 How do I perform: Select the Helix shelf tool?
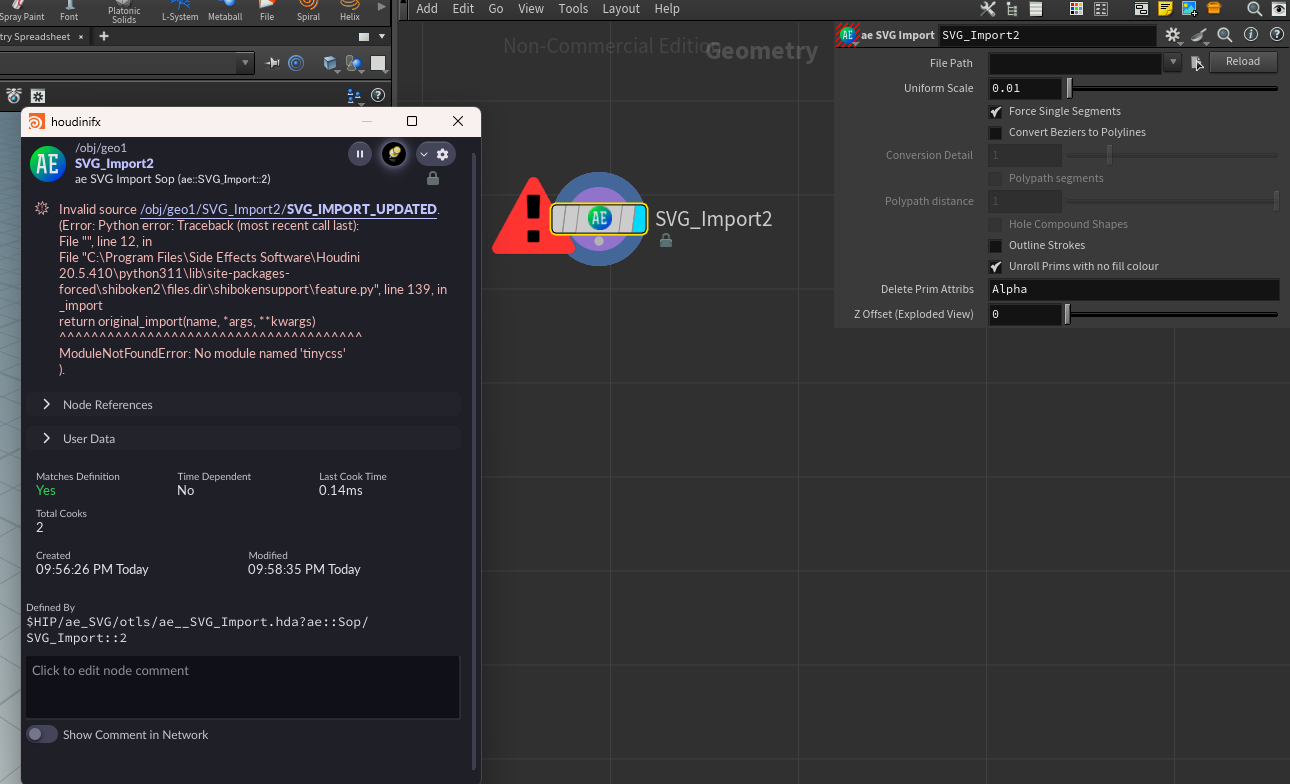coord(349,11)
